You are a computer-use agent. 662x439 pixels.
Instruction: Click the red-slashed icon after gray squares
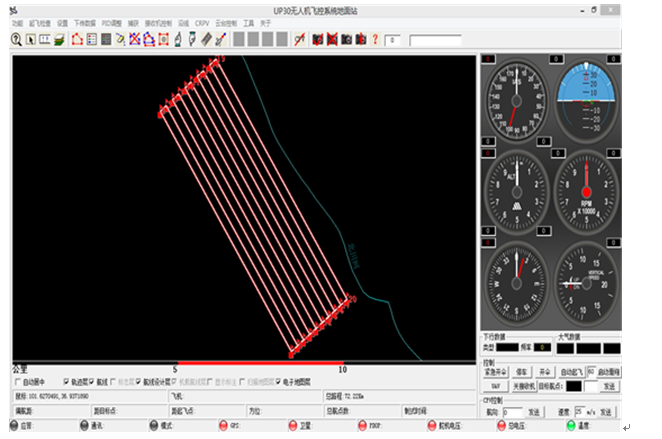(x=300, y=40)
